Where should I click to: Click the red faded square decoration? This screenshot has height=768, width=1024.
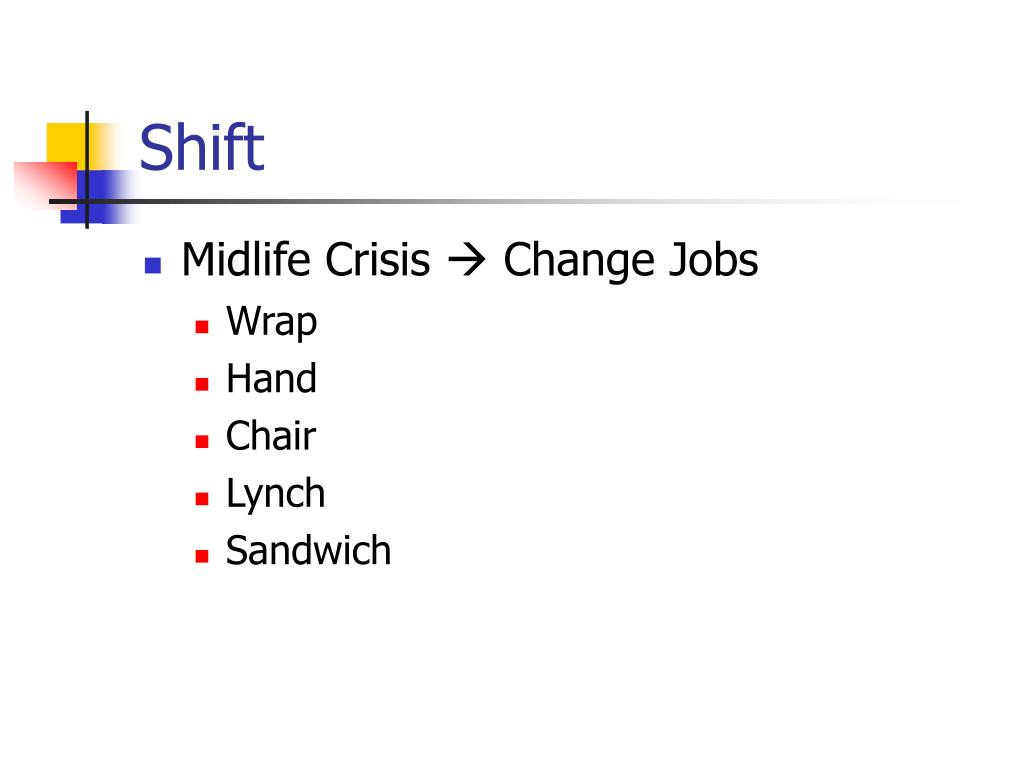pyautogui.click(x=44, y=185)
